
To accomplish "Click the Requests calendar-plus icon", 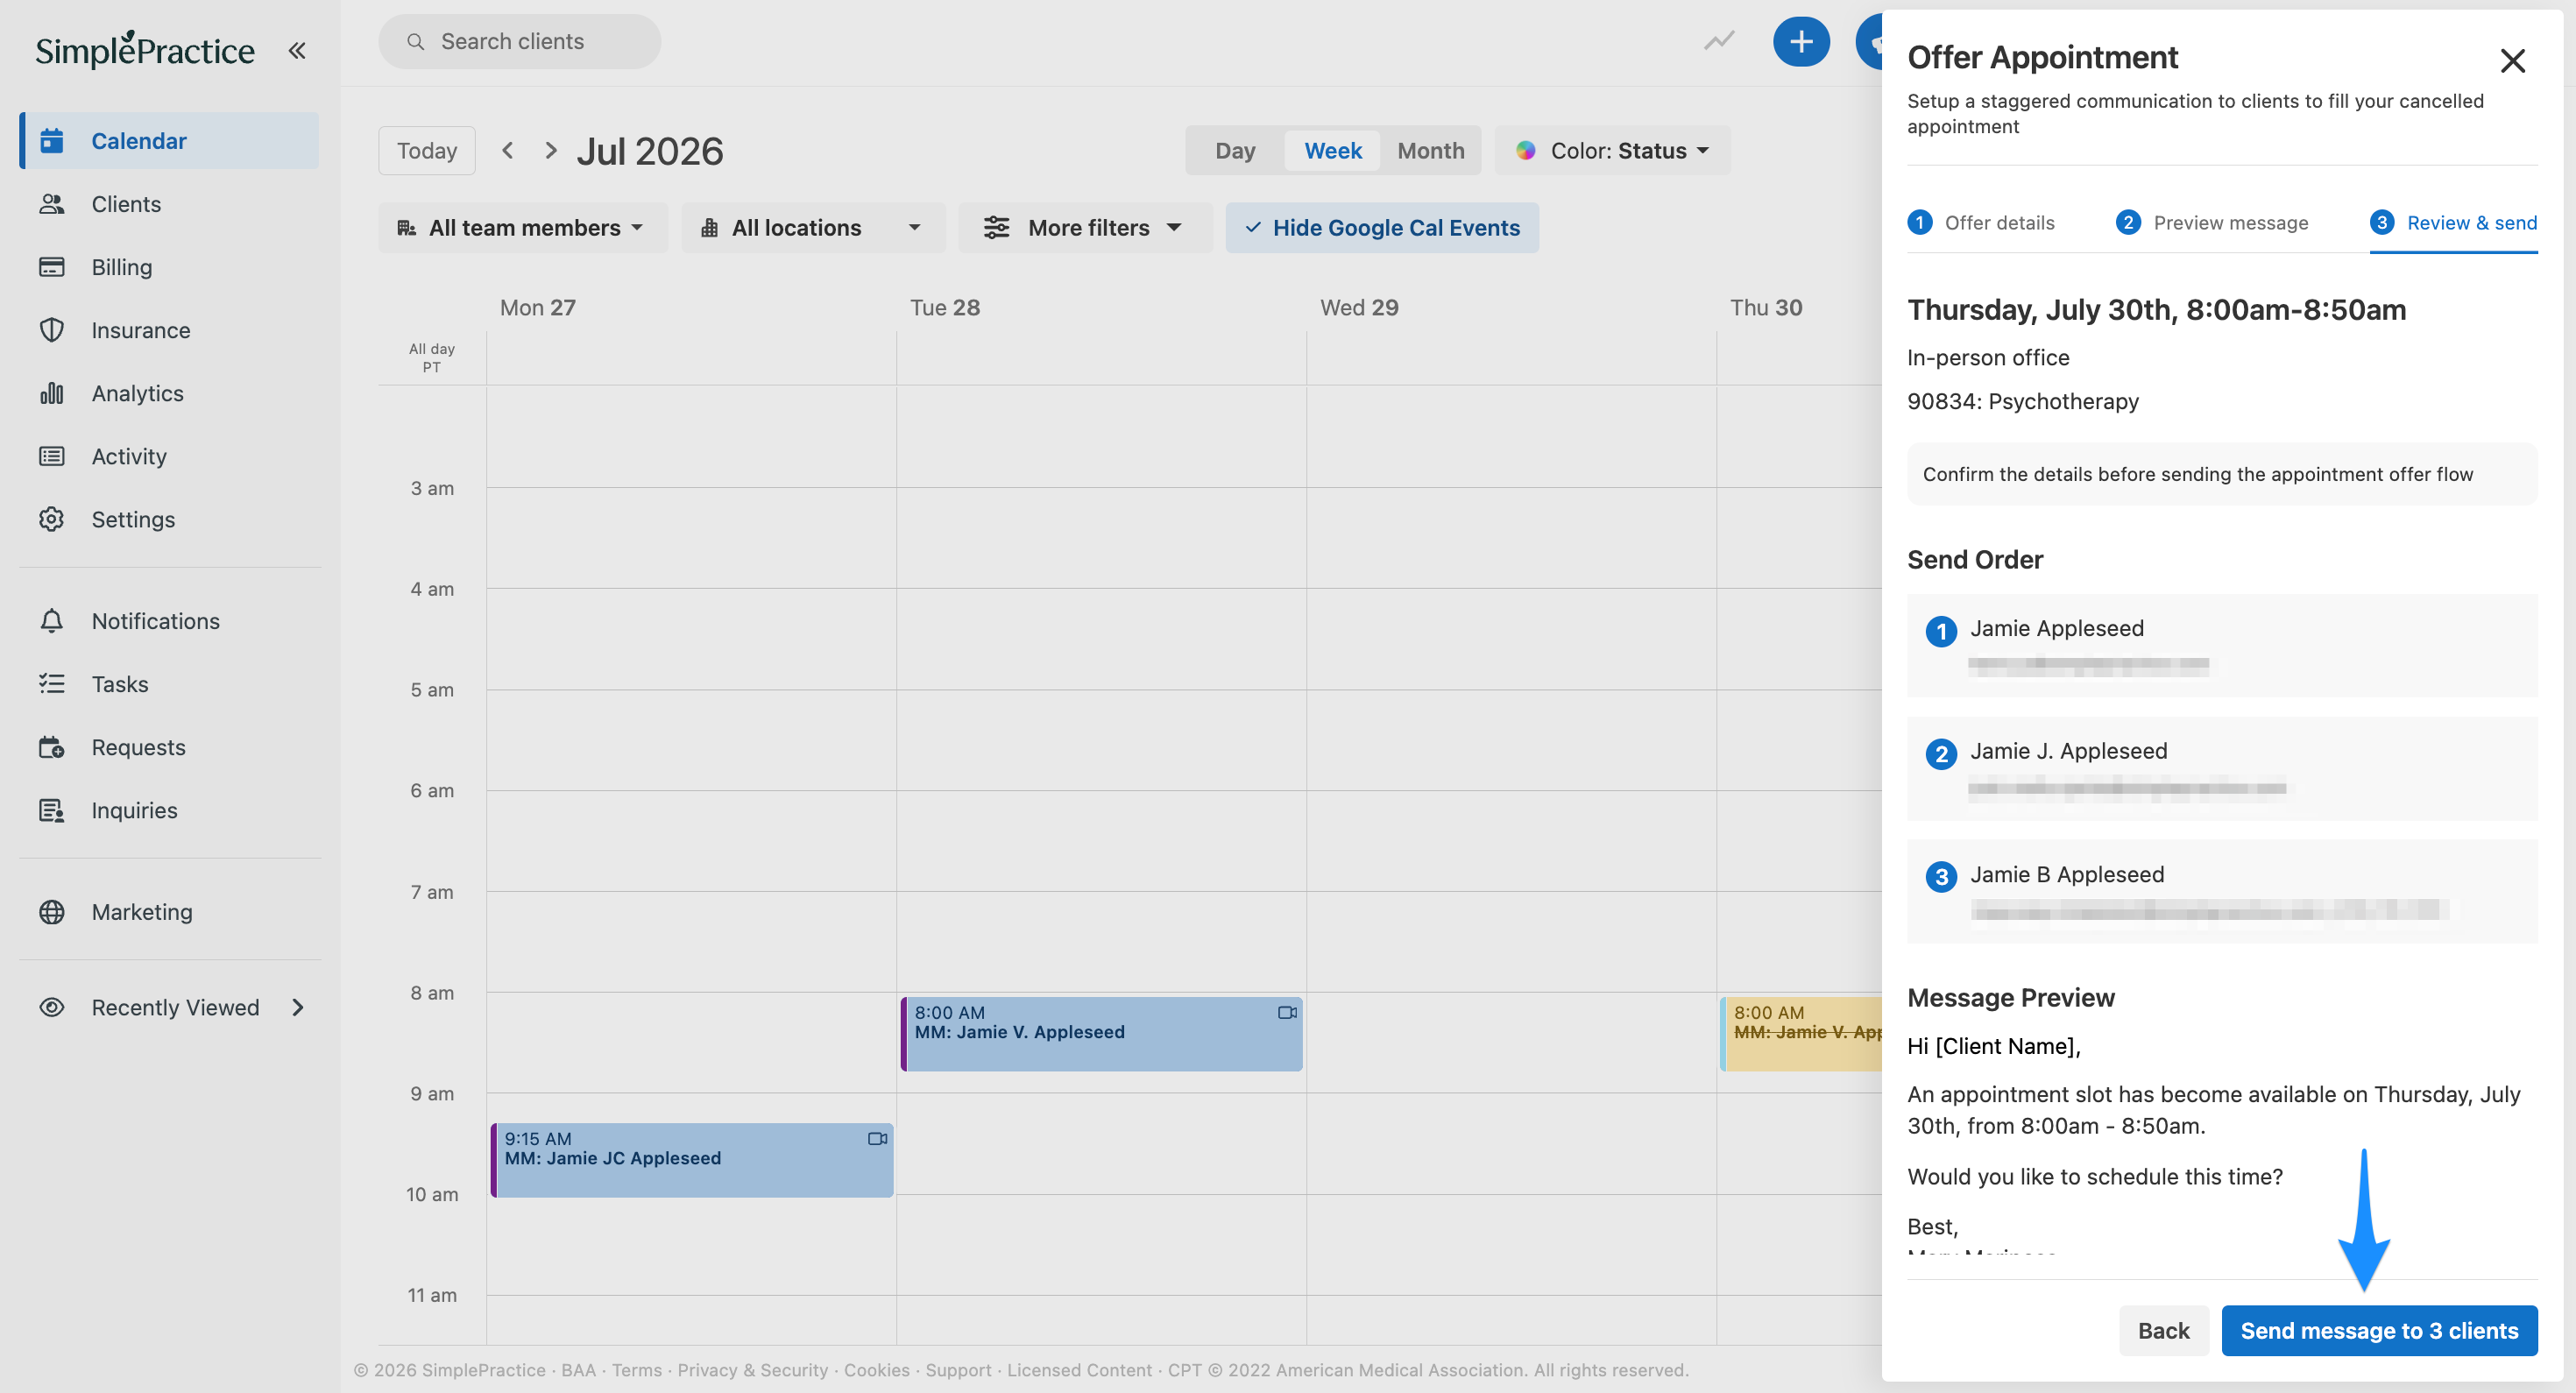I will tap(52, 747).
